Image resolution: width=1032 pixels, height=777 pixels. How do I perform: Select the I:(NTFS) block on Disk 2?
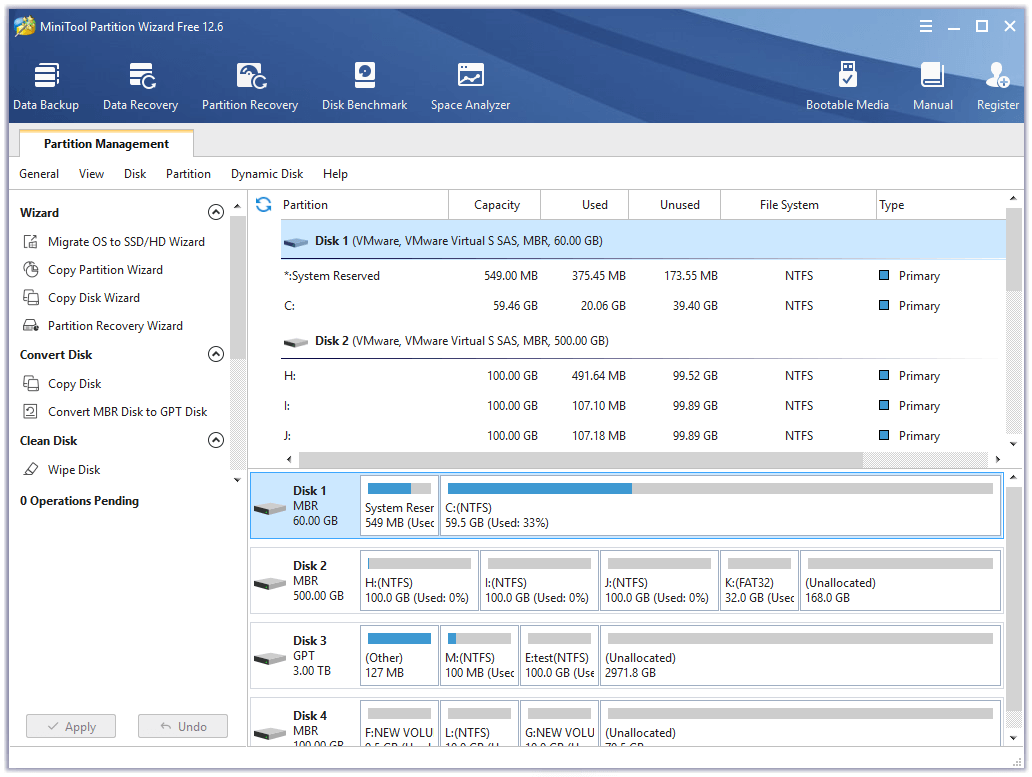[539, 581]
